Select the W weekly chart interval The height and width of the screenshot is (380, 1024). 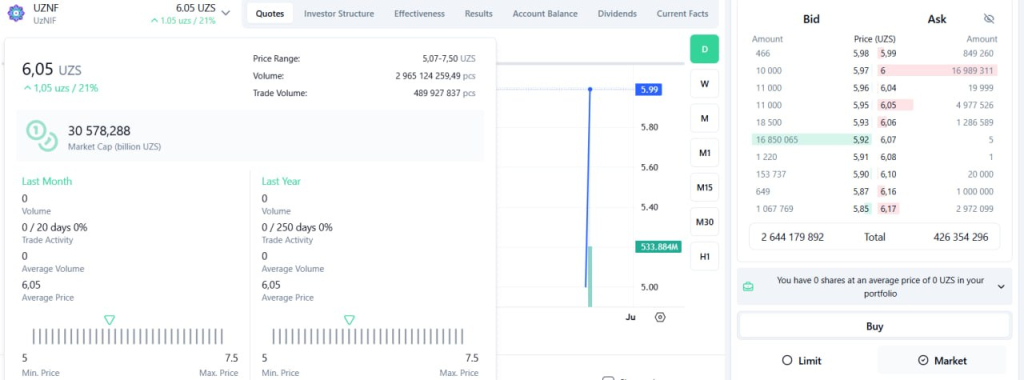pos(705,84)
